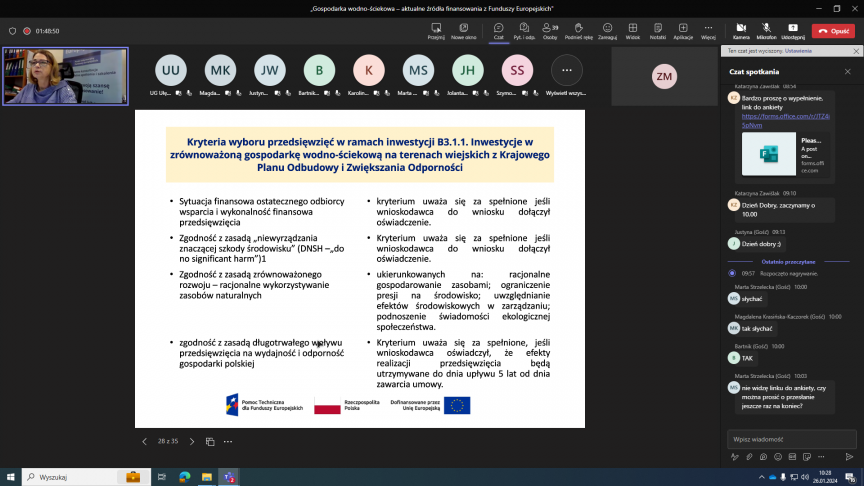Click the recording indicator icon
Viewport: 864px width, 486px height.
(x=26, y=31)
